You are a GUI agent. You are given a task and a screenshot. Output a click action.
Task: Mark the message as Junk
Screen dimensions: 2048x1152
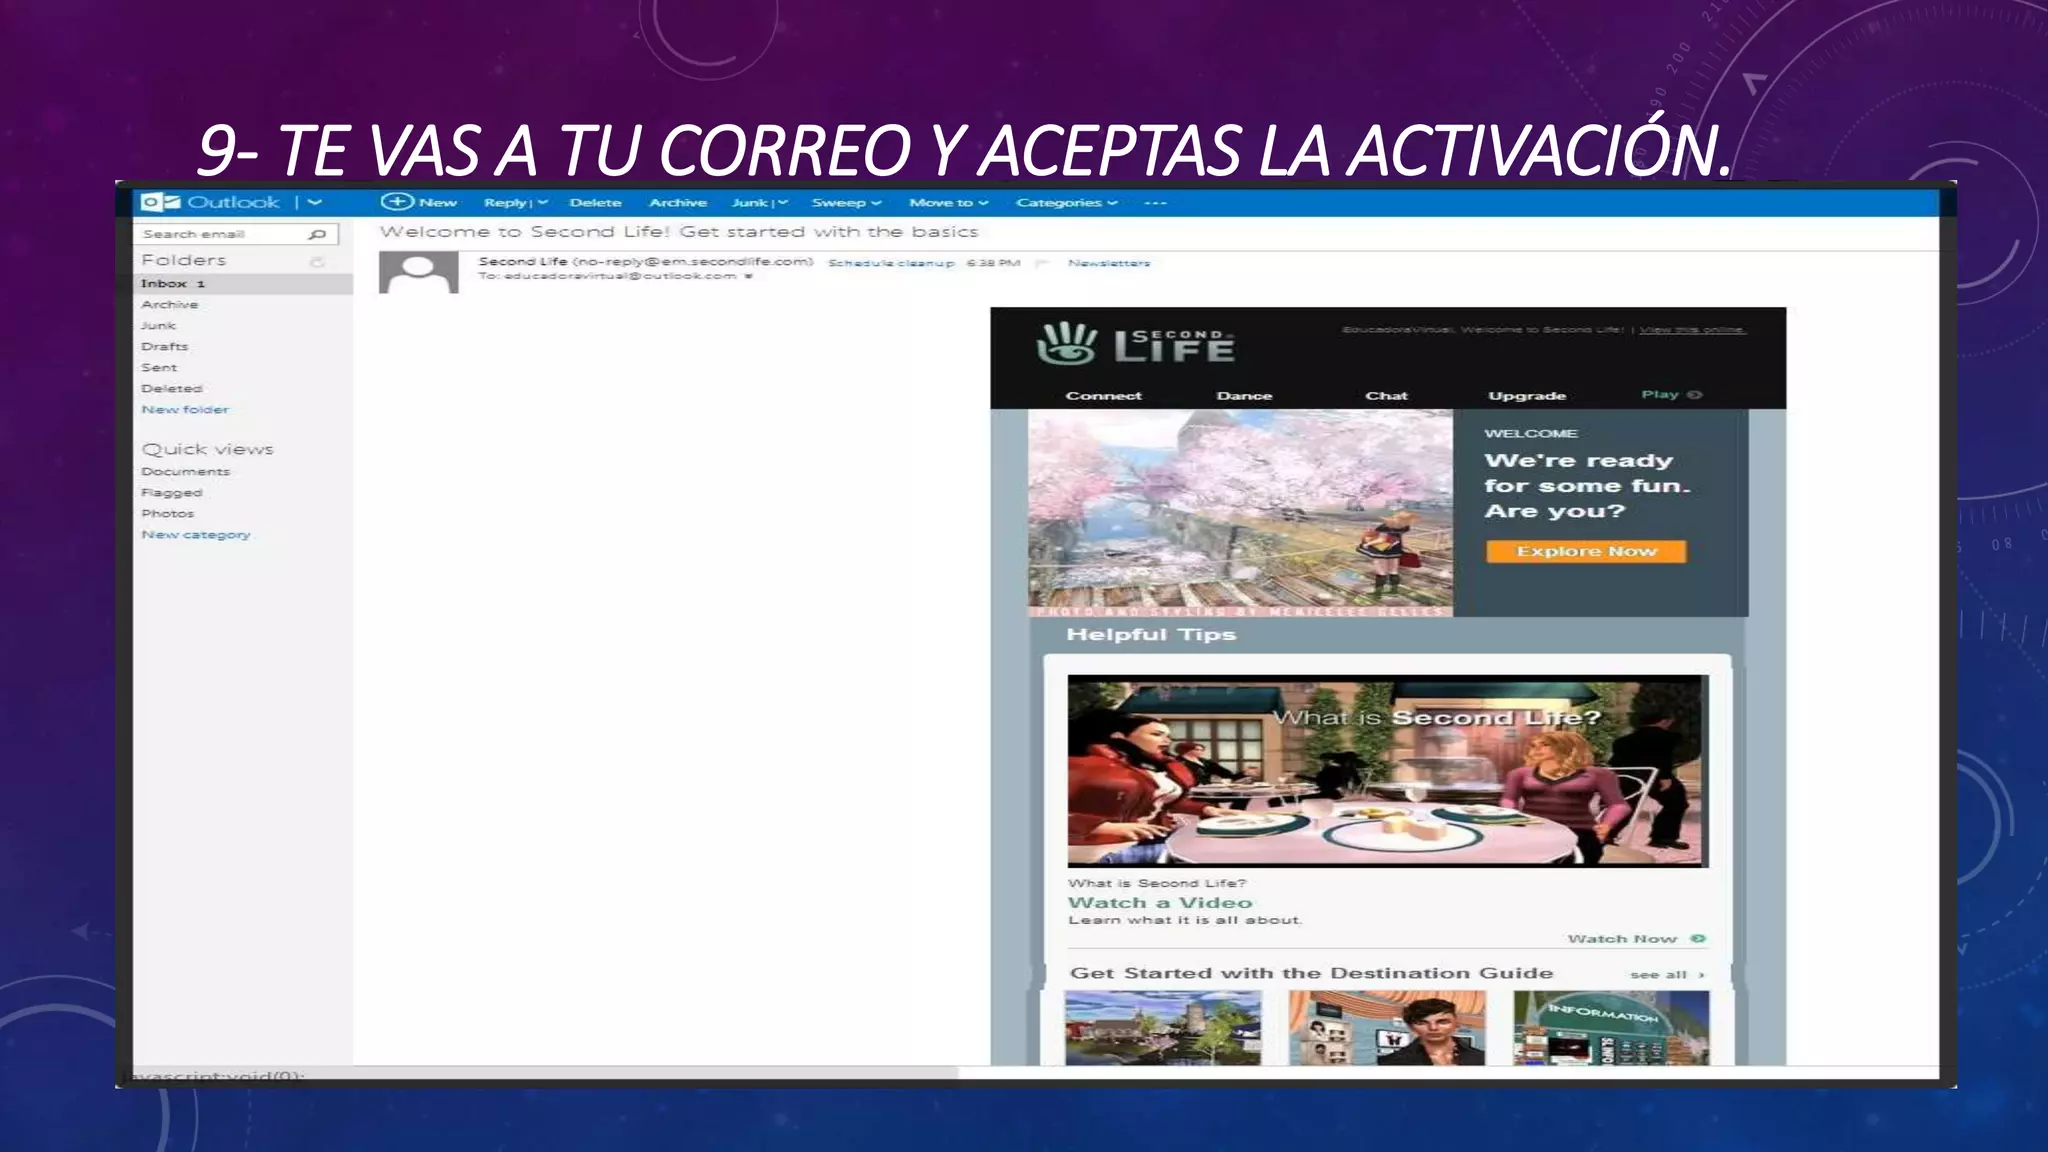coord(750,203)
